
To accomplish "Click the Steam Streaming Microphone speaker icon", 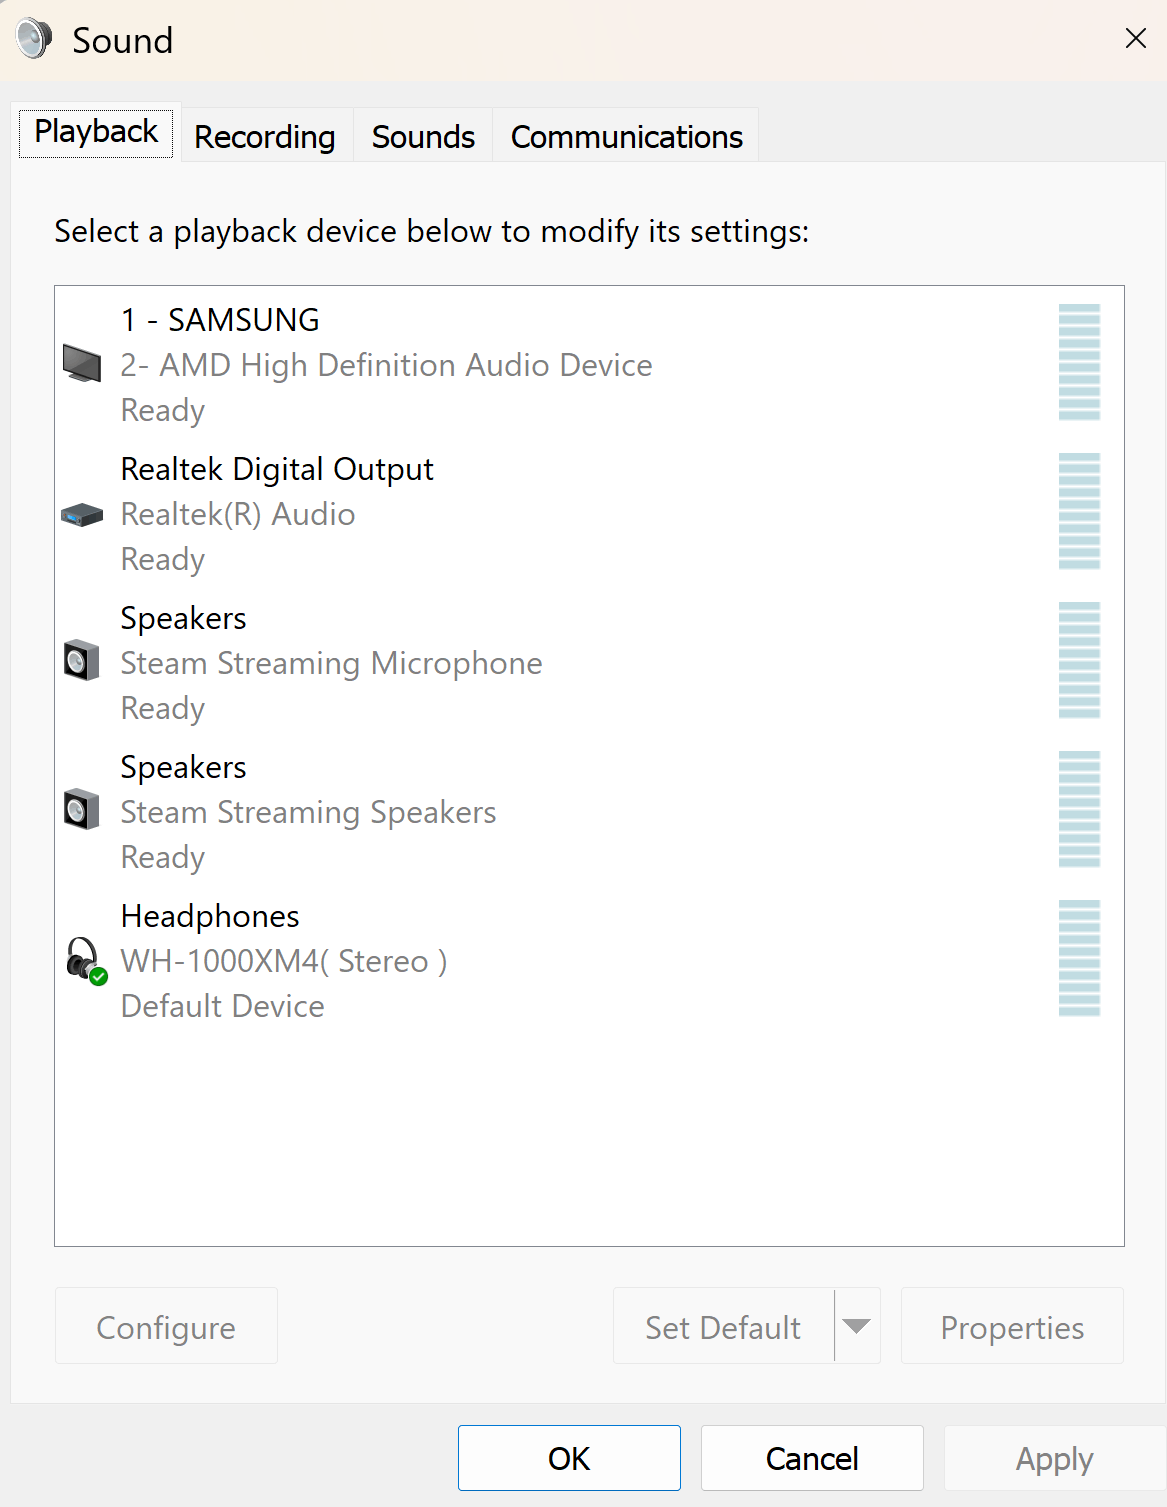I will tap(82, 661).
